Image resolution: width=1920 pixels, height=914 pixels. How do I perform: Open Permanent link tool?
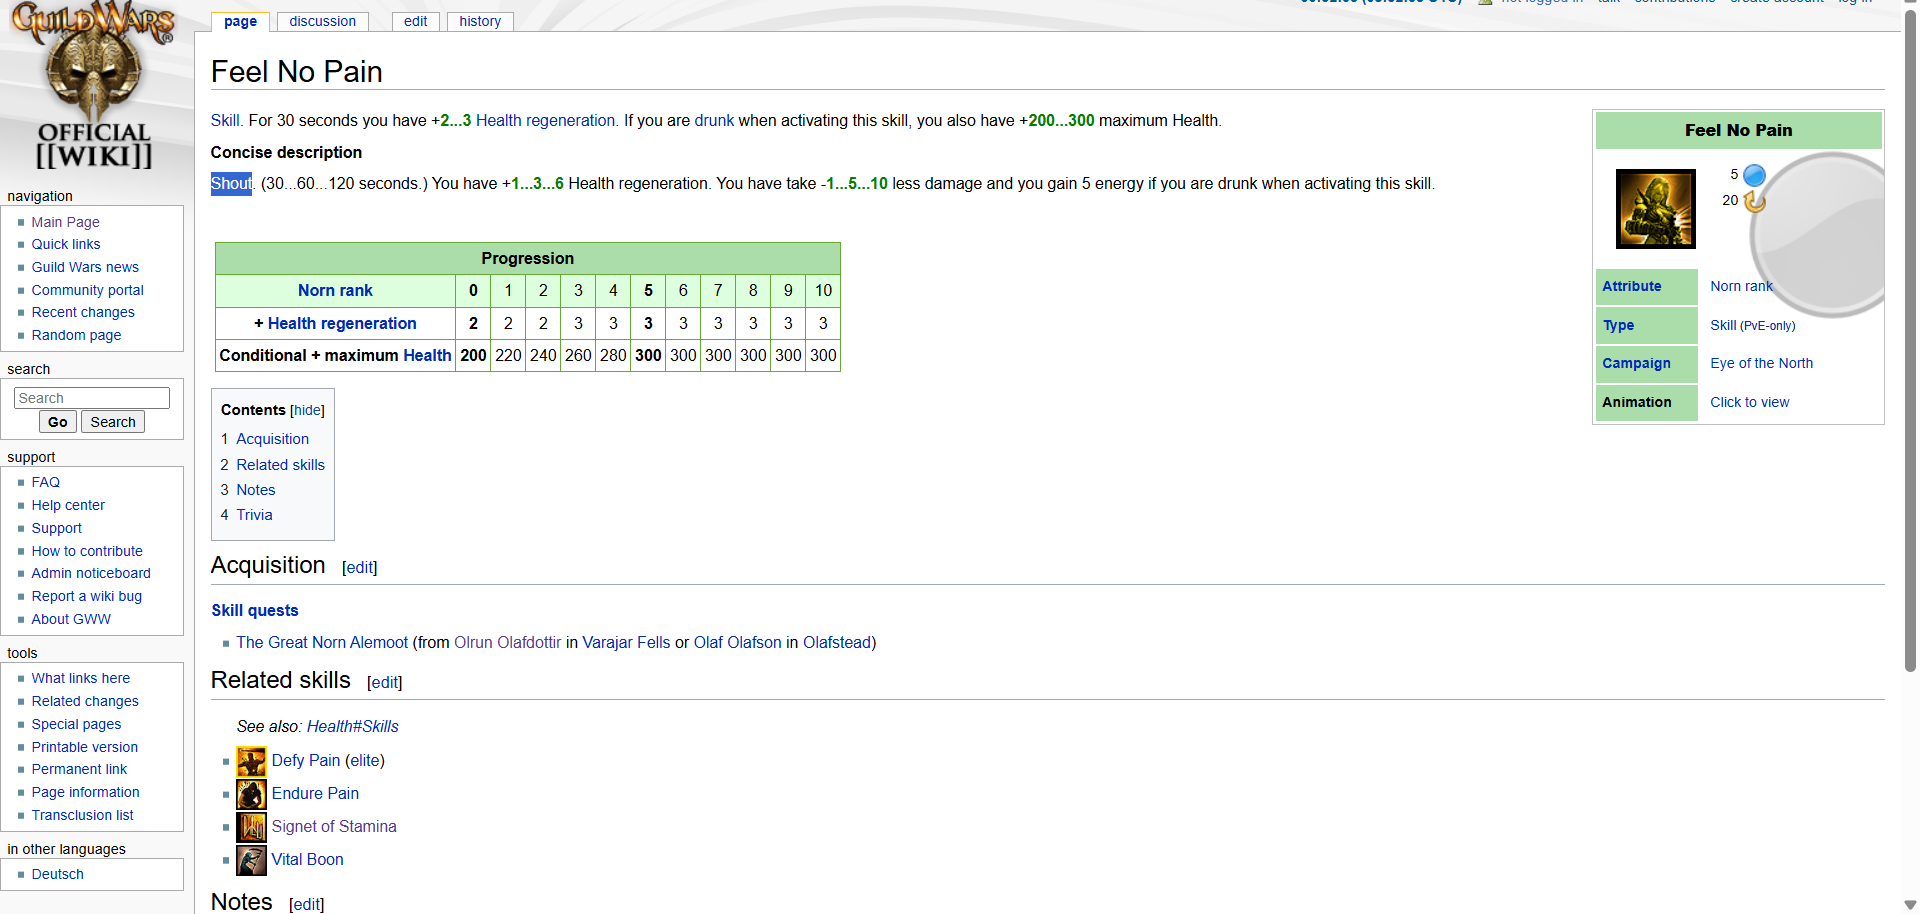pos(79,769)
